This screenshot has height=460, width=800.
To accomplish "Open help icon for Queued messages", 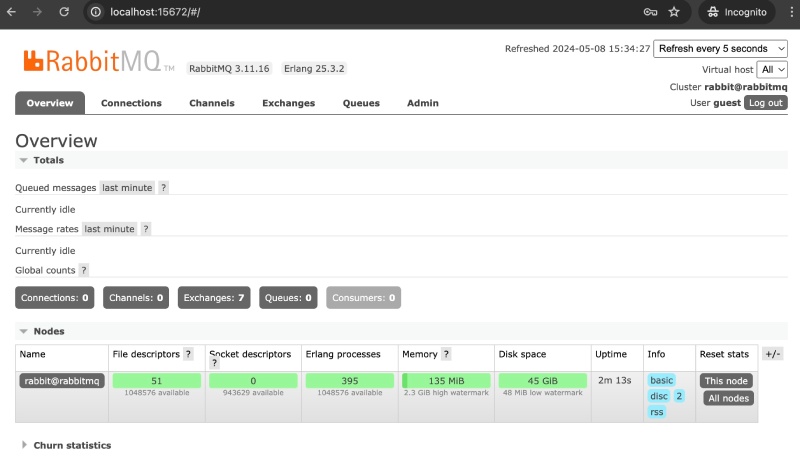I will click(x=163, y=188).
